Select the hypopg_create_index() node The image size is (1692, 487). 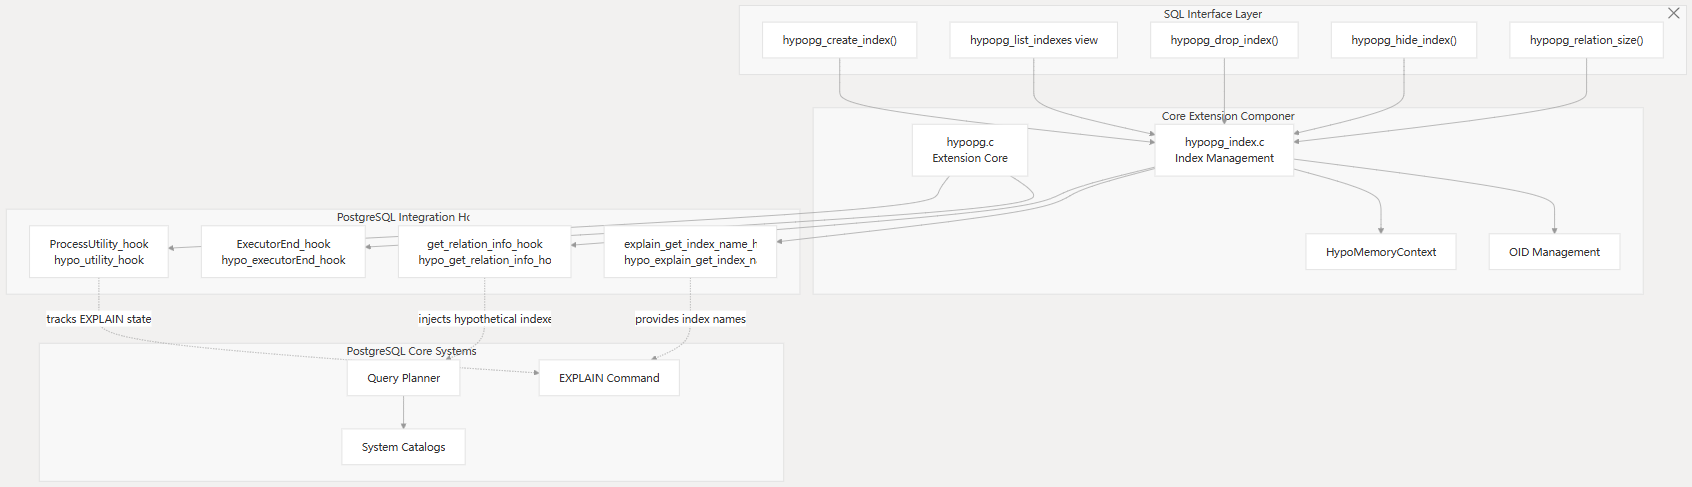[840, 40]
